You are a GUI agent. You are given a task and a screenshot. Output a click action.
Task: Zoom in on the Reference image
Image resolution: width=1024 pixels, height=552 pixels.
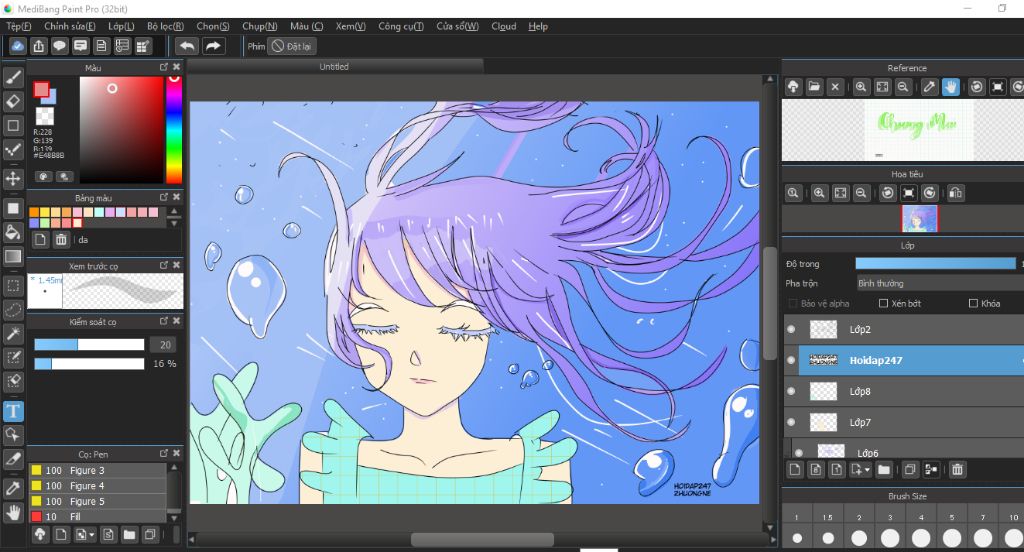point(861,87)
